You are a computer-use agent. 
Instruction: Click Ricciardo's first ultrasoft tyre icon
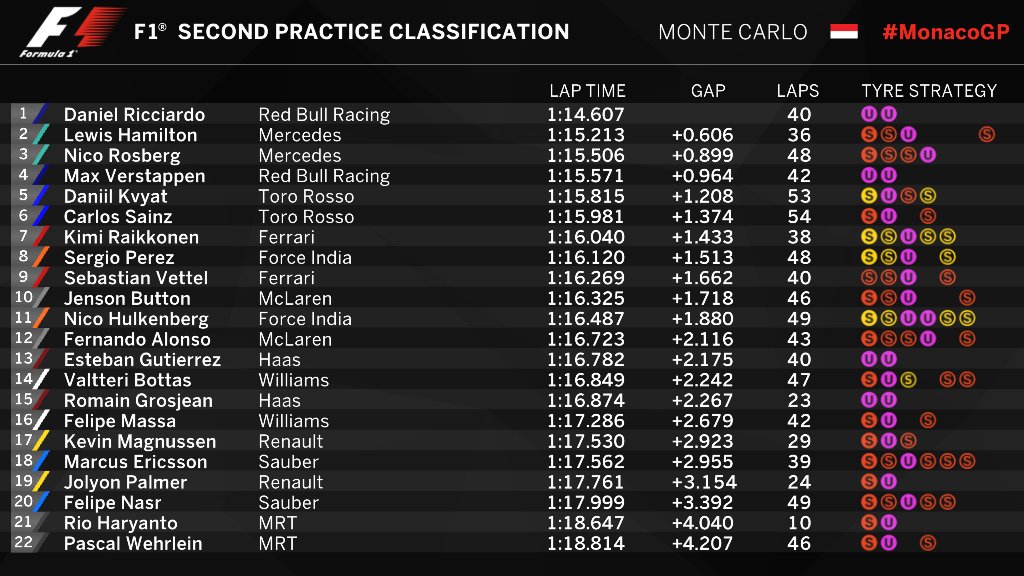pyautogui.click(x=869, y=114)
